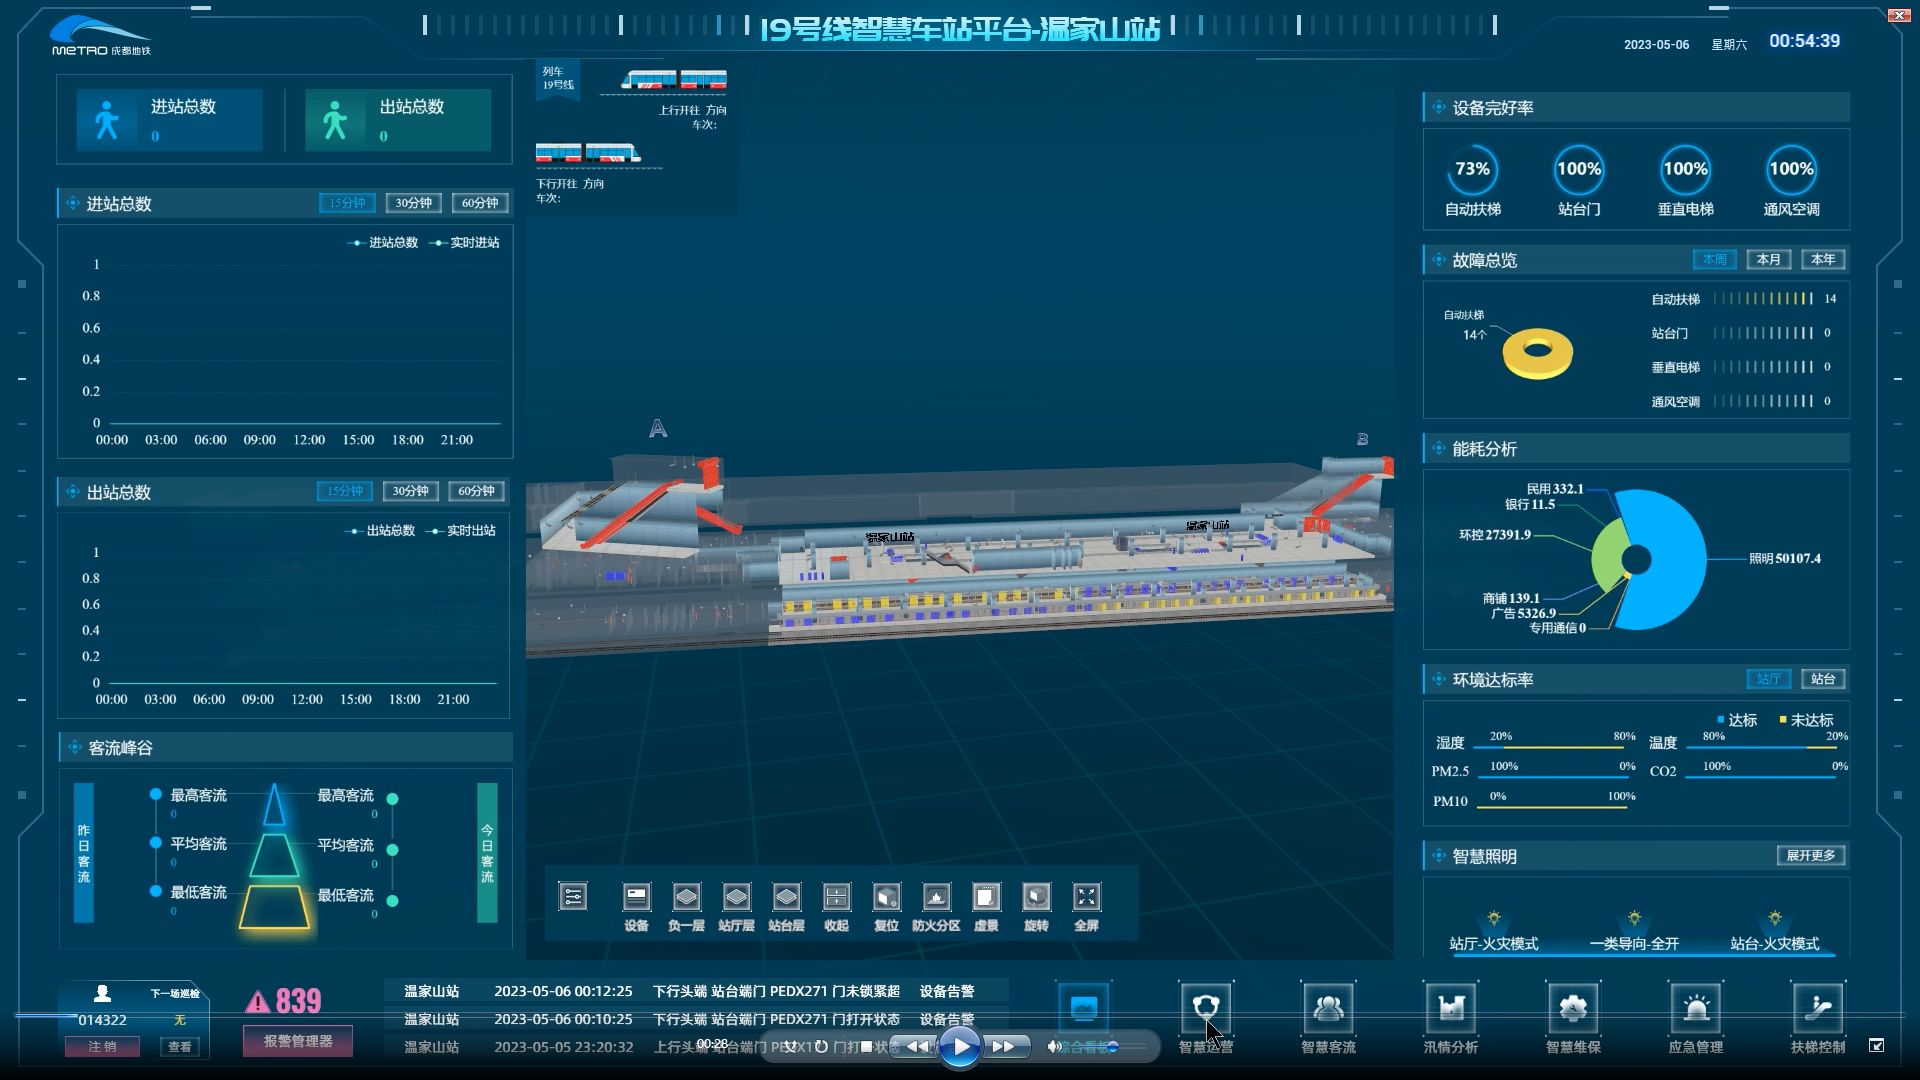Image resolution: width=1920 pixels, height=1080 pixels.
Task: Click the 防火分区 fire zone icon
Action: coord(936,897)
